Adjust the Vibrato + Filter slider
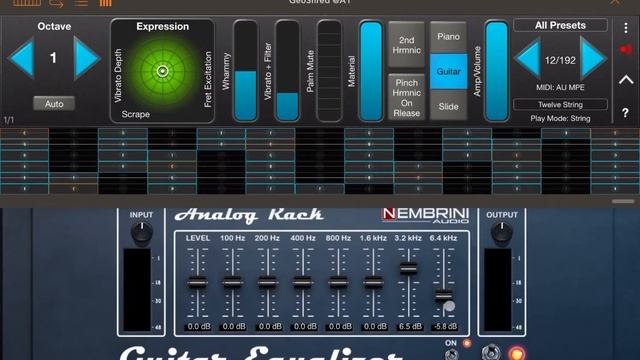The height and width of the screenshot is (360, 640). pos(287,71)
